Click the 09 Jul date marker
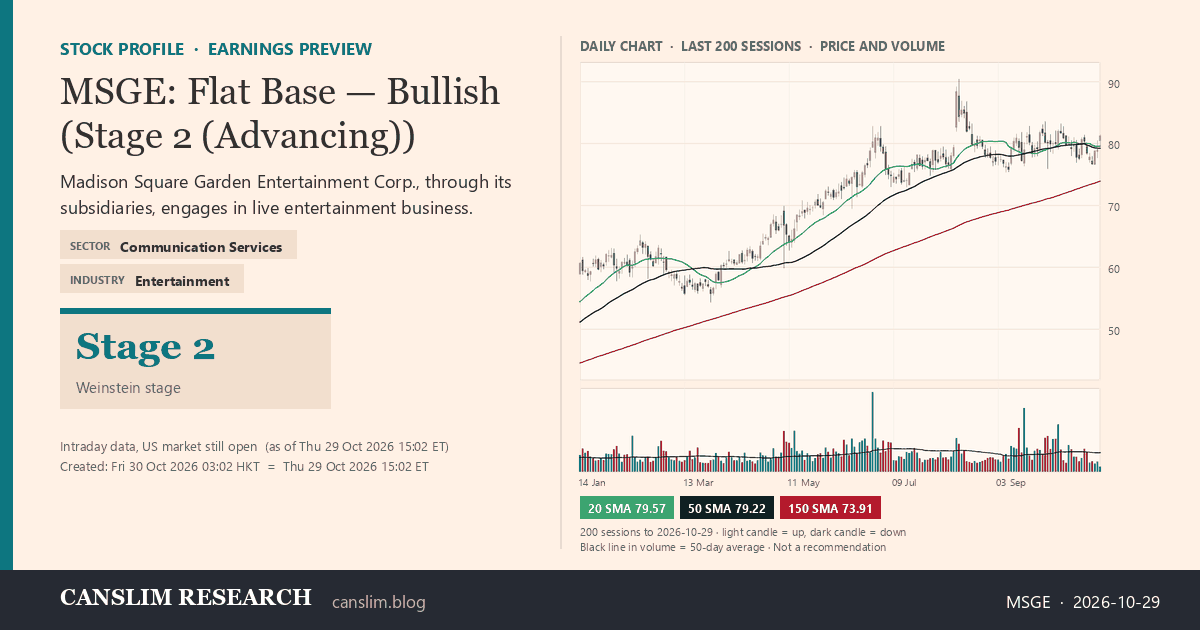 coord(904,482)
